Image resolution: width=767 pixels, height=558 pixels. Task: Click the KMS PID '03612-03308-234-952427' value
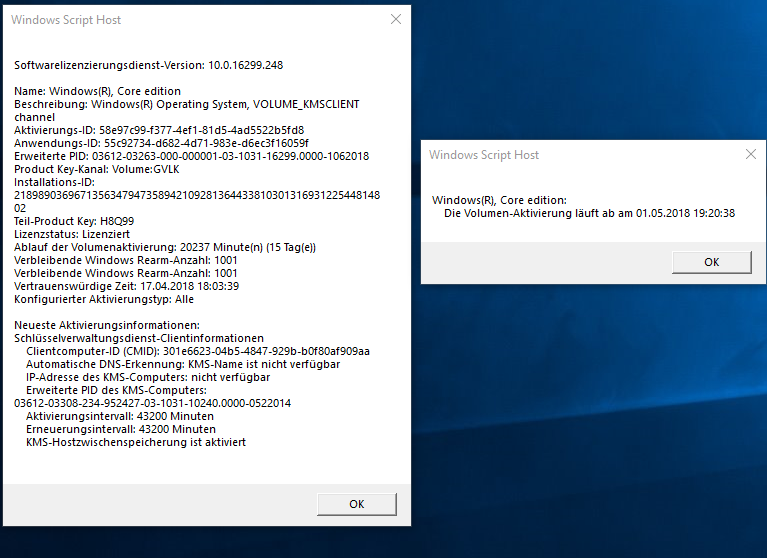click(152, 403)
